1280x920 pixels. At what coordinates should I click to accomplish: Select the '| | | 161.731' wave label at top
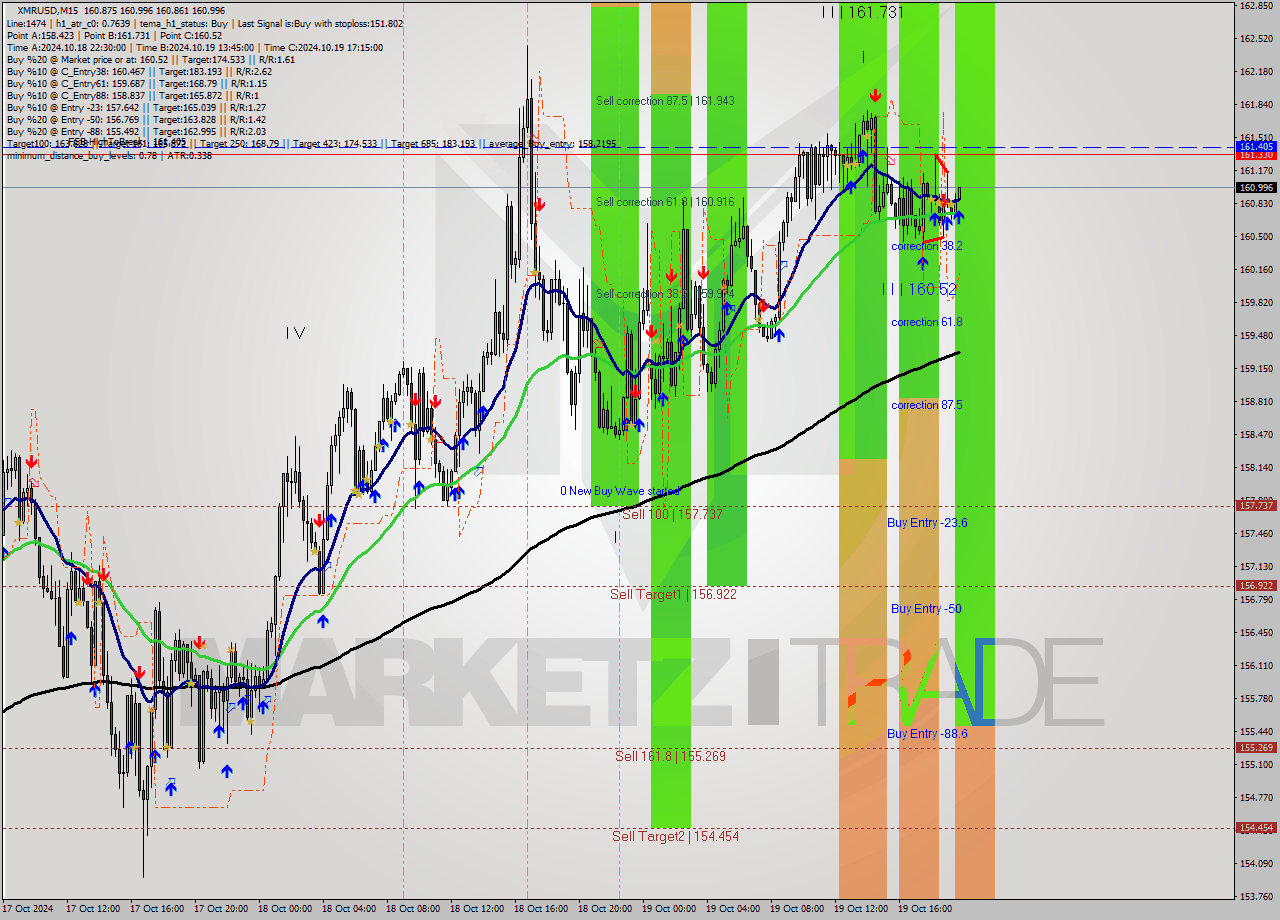point(862,12)
